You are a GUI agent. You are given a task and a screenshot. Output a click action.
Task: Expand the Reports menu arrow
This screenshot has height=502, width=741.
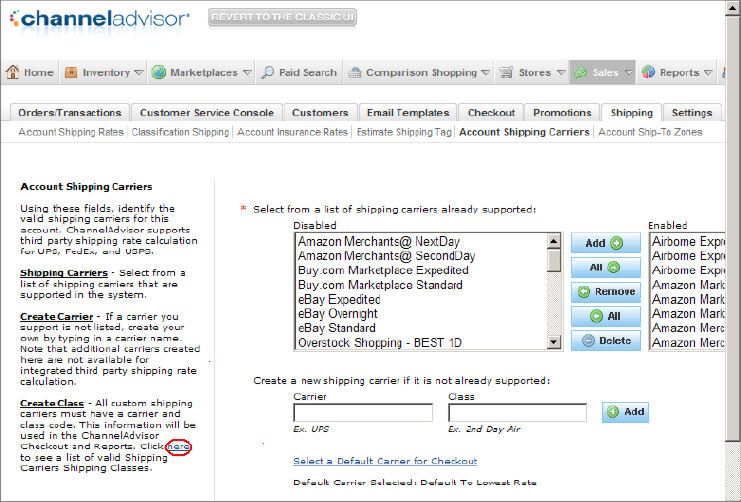point(708,73)
